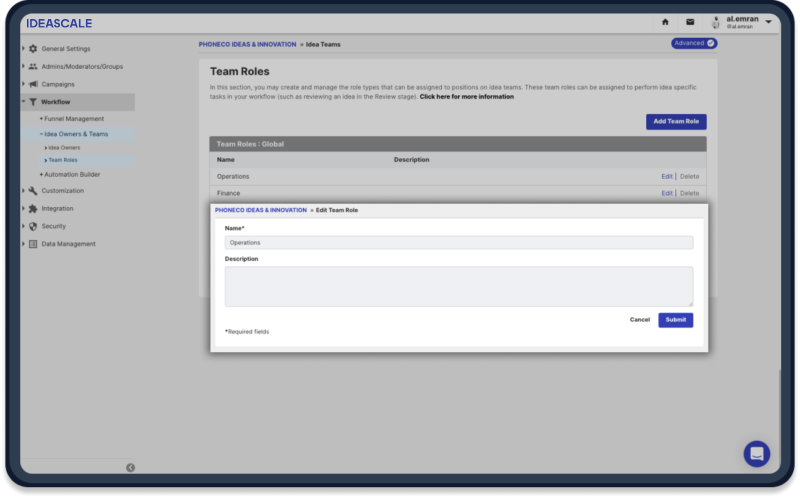Open the messages envelope icon
Screen dimensions: 800x498
pyautogui.click(x=690, y=22)
